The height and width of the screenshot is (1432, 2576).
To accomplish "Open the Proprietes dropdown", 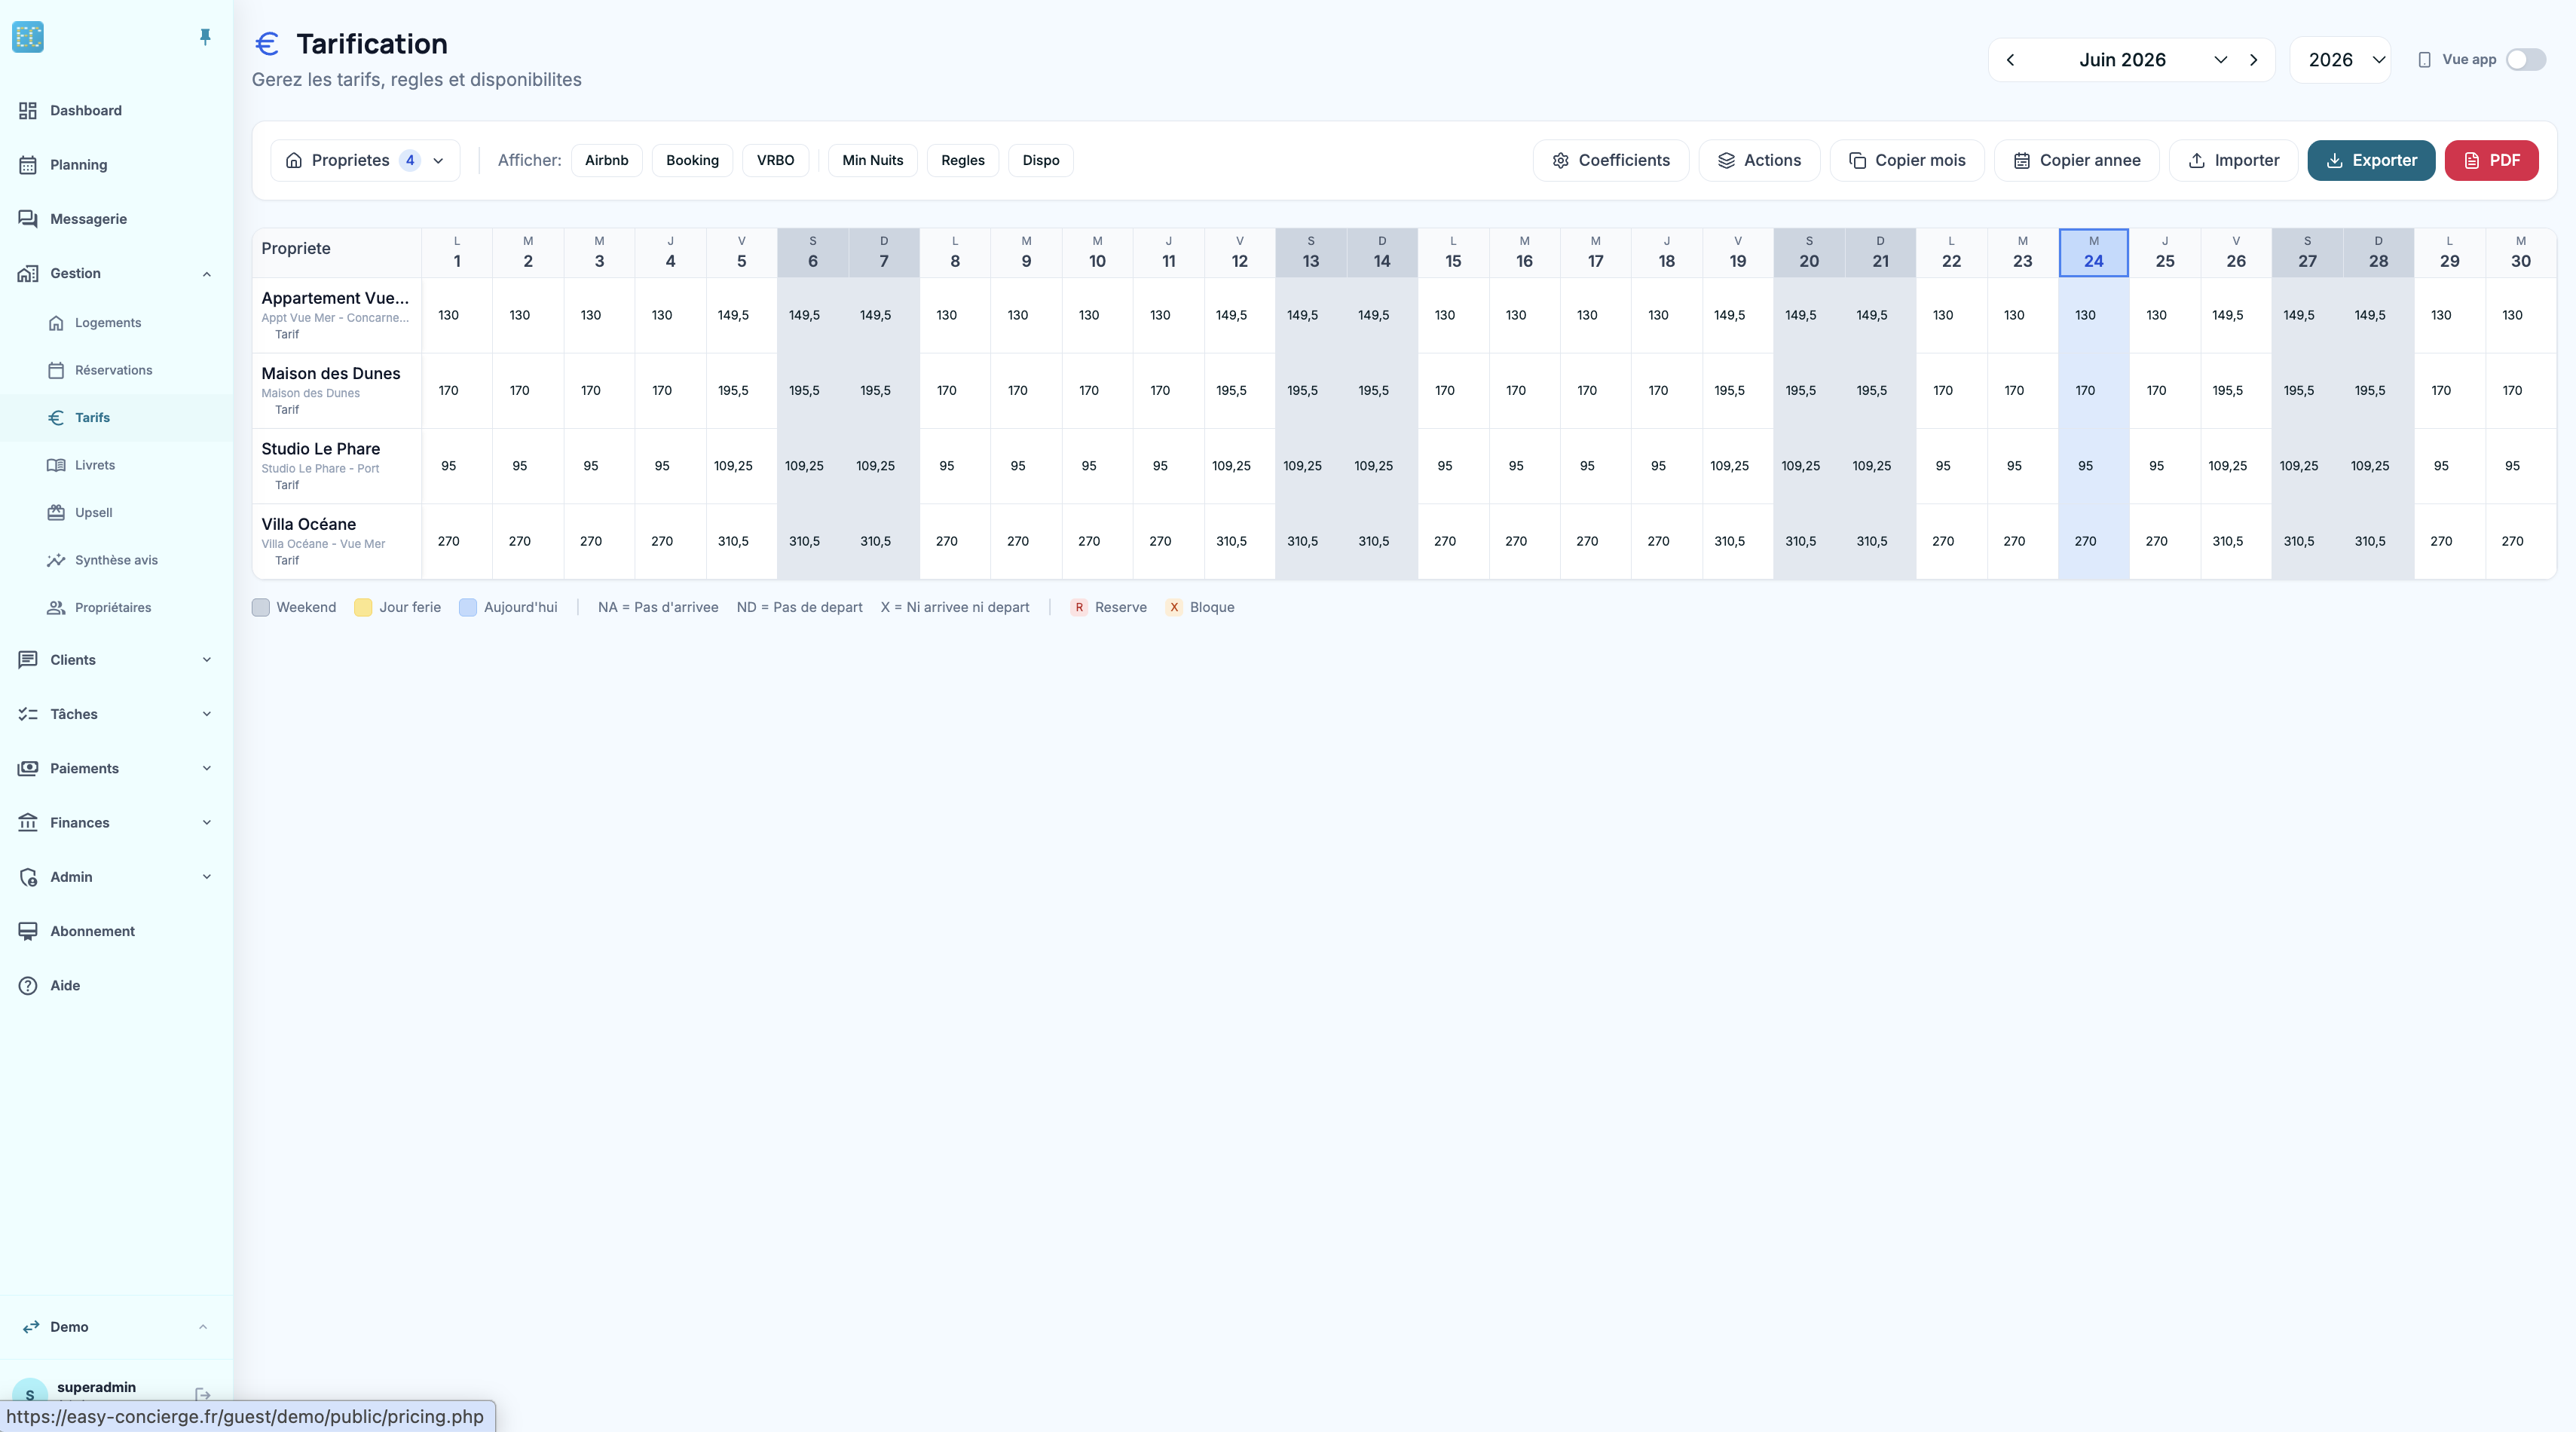I will pos(365,160).
